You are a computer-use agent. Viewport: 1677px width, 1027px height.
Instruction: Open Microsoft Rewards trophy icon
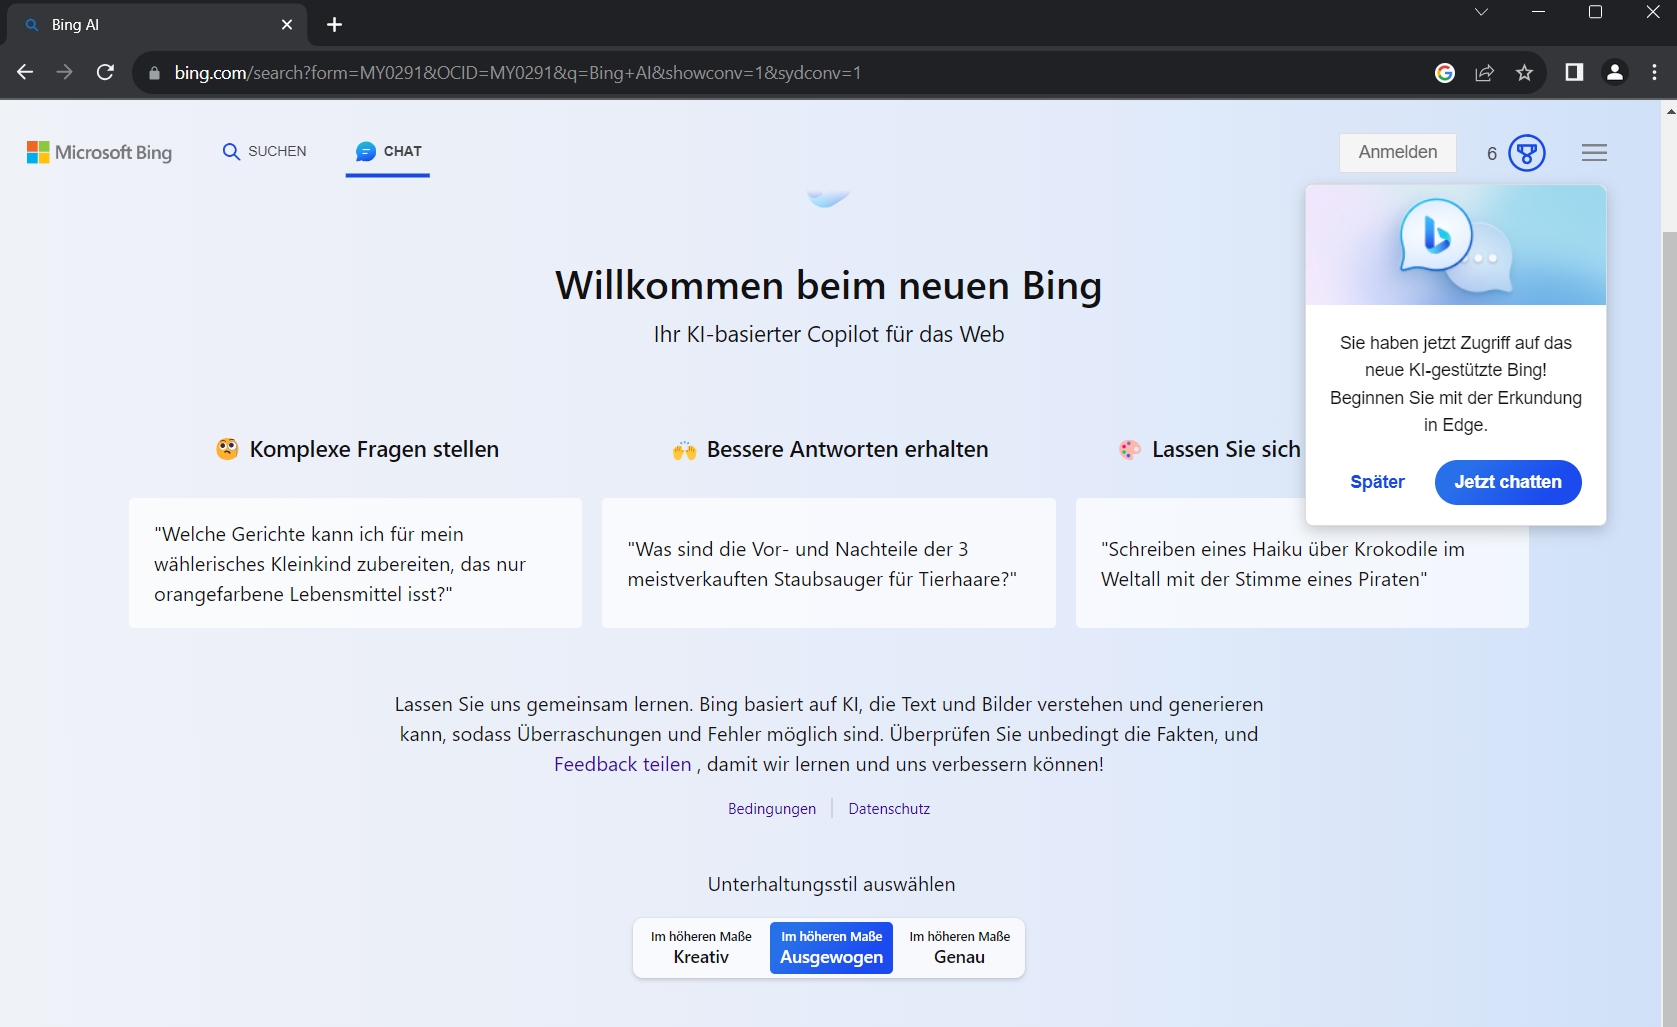(x=1526, y=153)
